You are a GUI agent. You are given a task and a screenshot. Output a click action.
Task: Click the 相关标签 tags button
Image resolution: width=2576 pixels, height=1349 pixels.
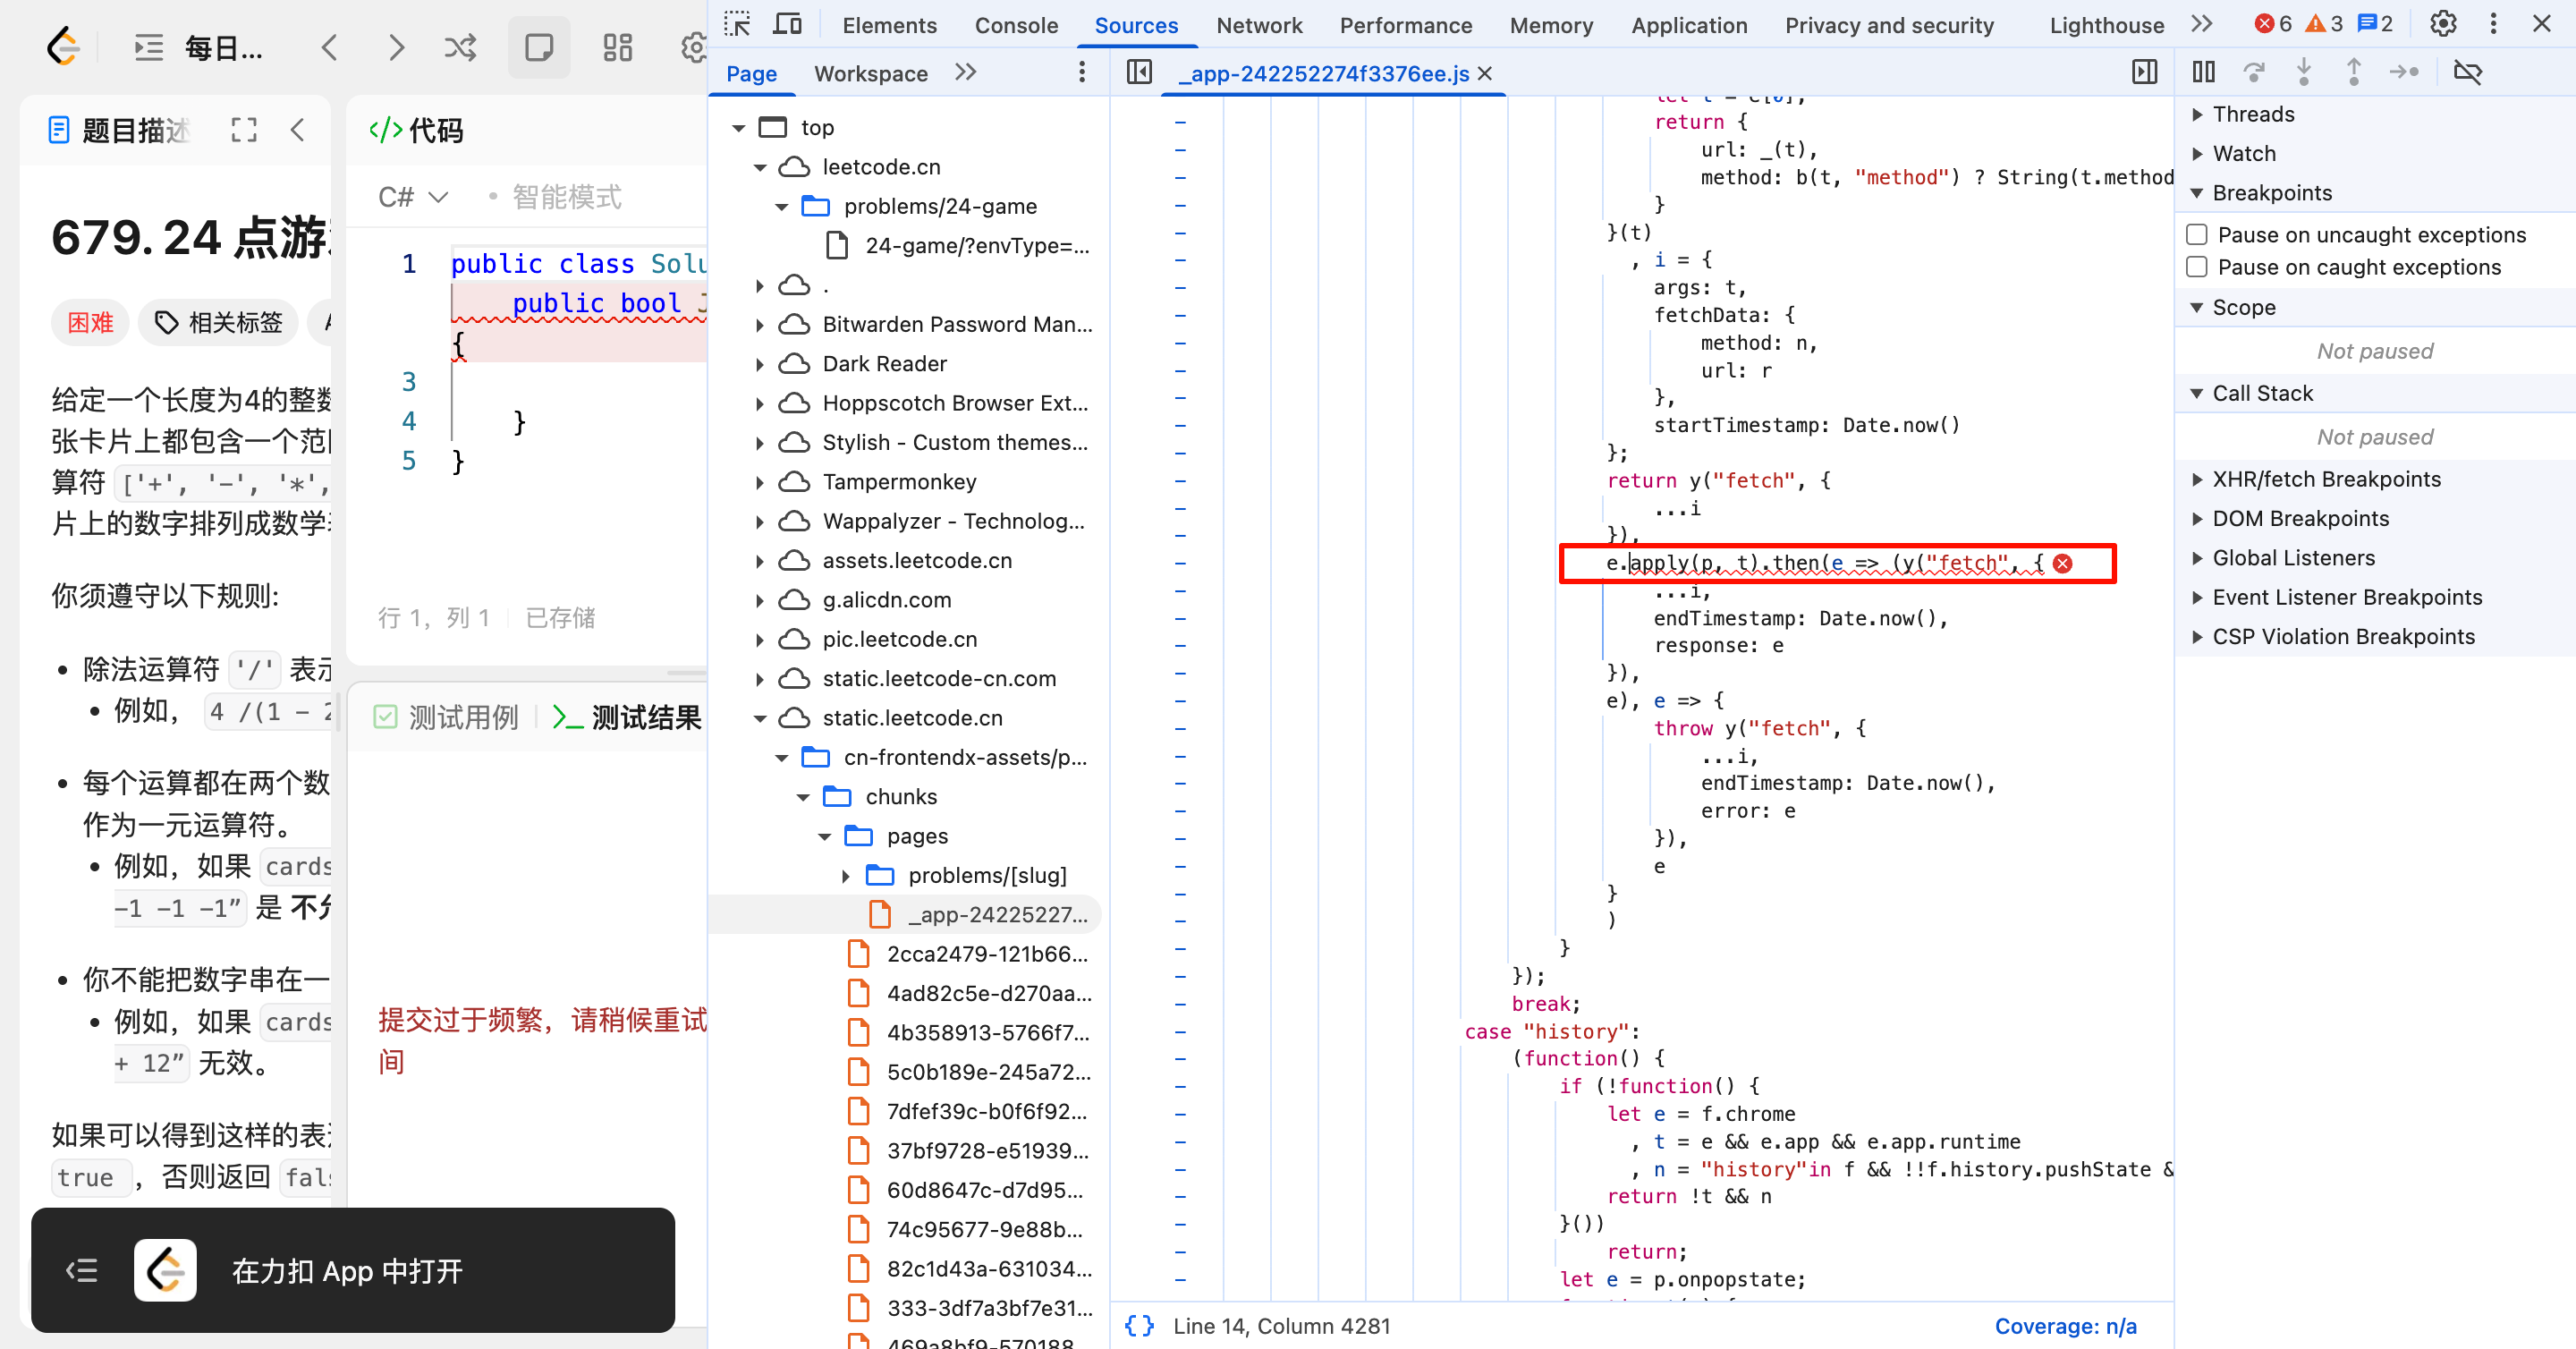click(218, 322)
